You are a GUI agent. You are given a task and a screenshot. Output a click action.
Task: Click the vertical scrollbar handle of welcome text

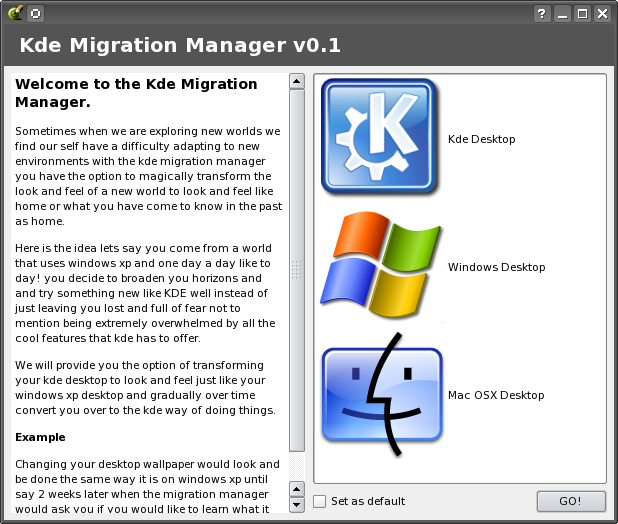click(x=297, y=270)
